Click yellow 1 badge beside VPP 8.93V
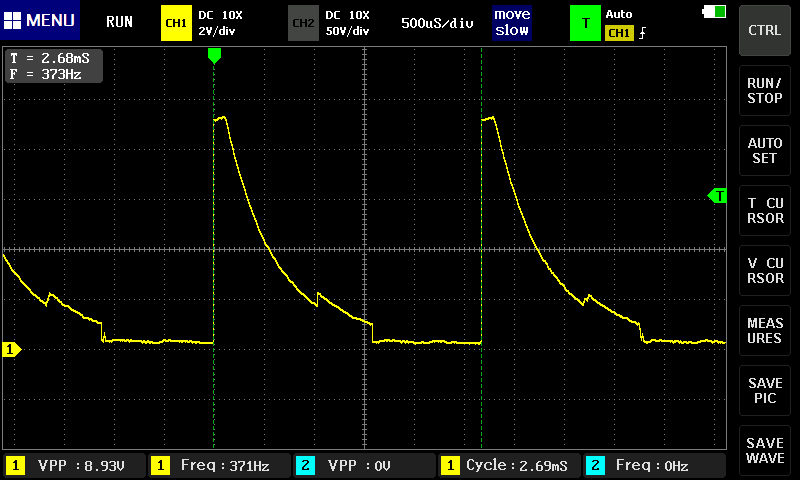The image size is (800, 480). point(15,466)
